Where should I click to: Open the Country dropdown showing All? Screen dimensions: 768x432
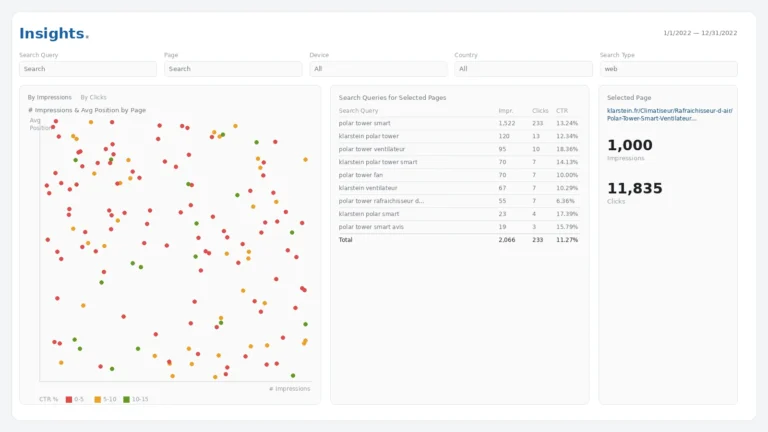(523, 69)
